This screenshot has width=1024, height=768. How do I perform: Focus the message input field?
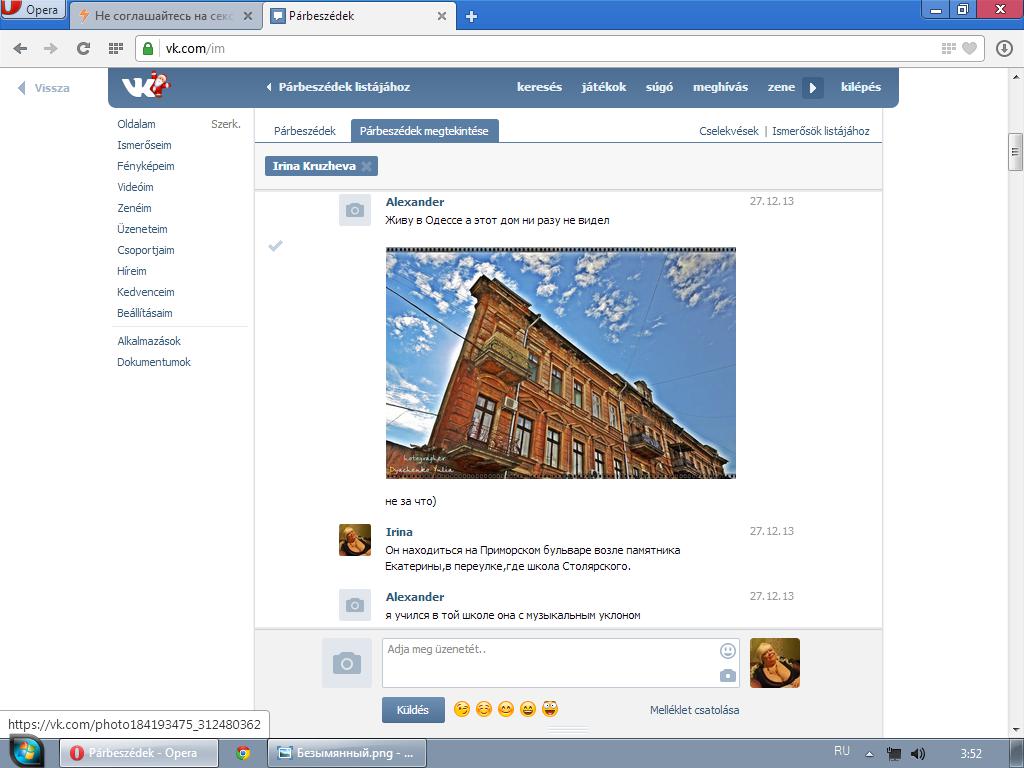tap(560, 663)
